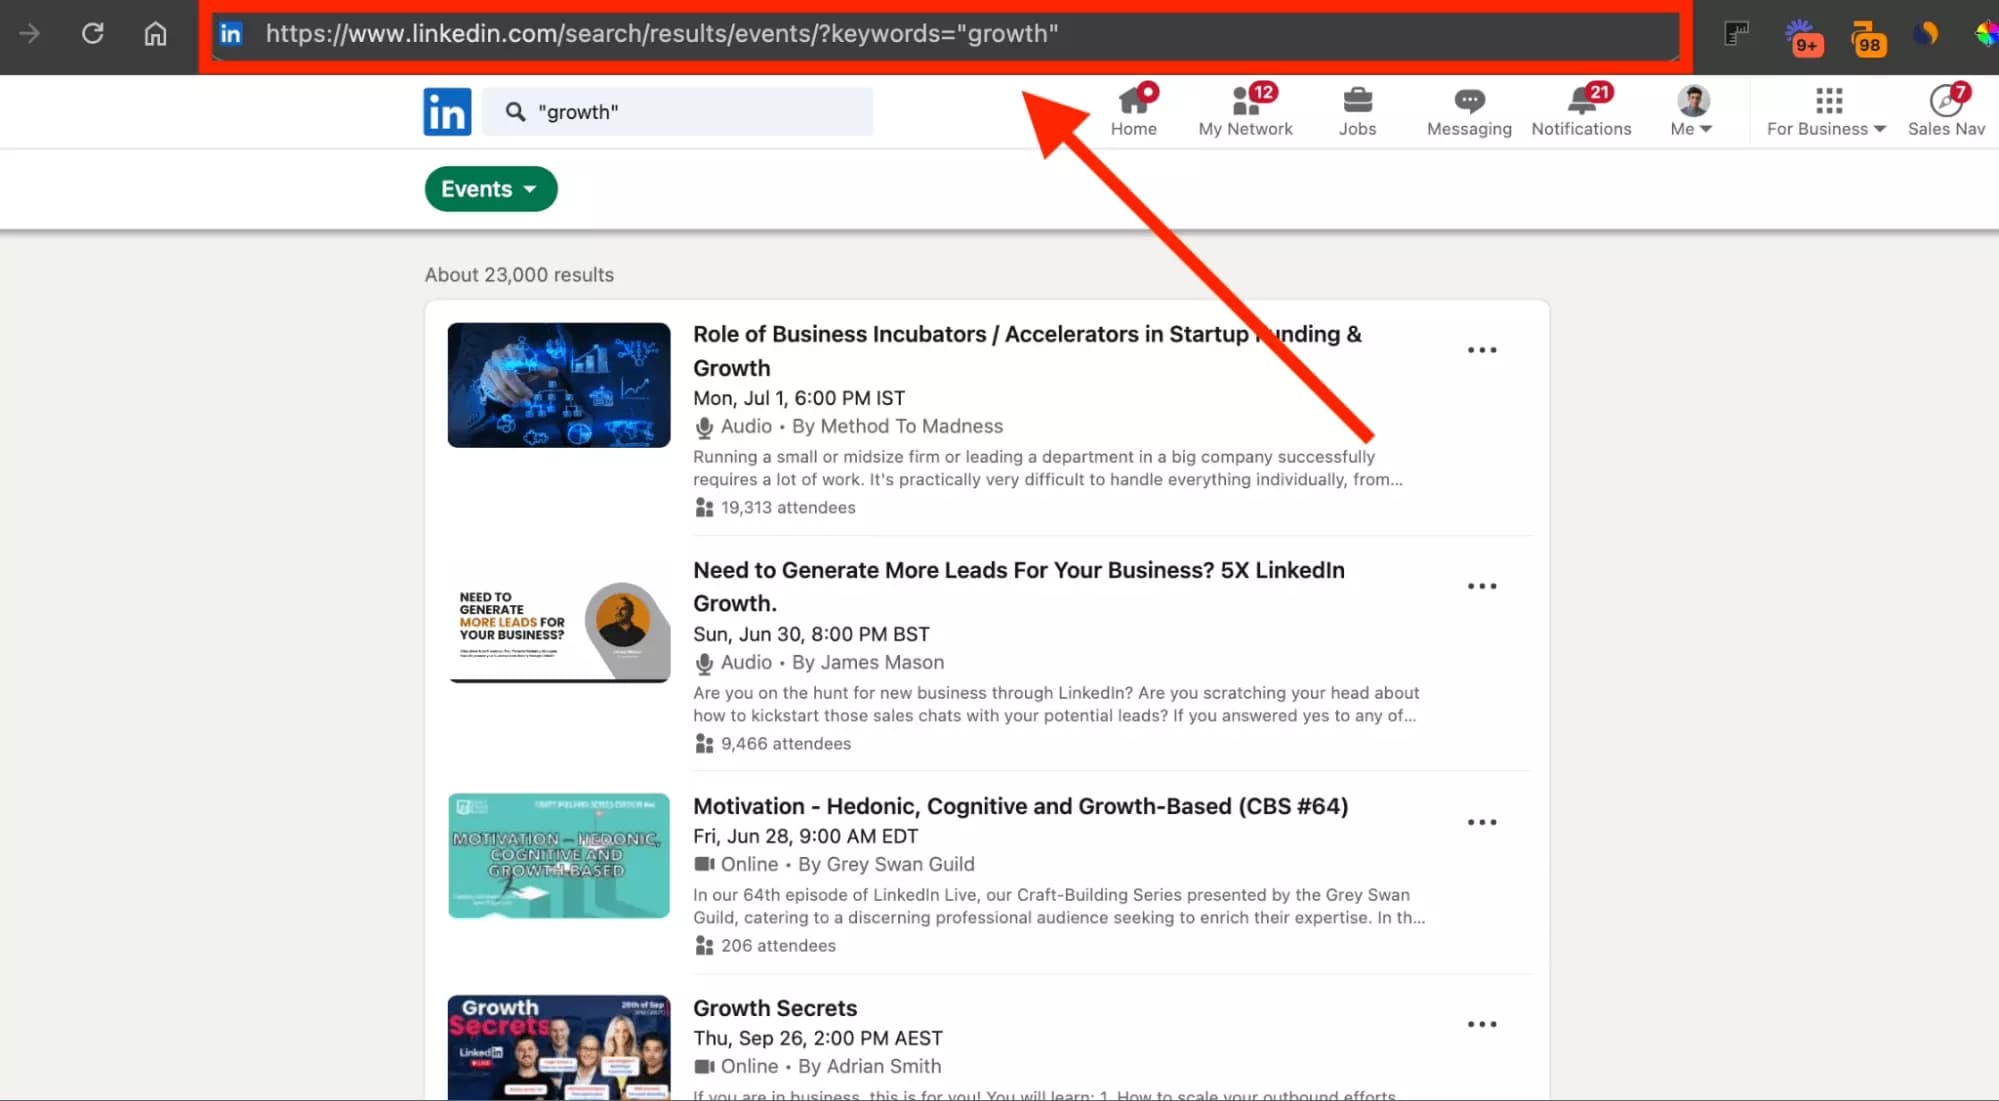Select the Messaging menu item

tap(1468, 111)
